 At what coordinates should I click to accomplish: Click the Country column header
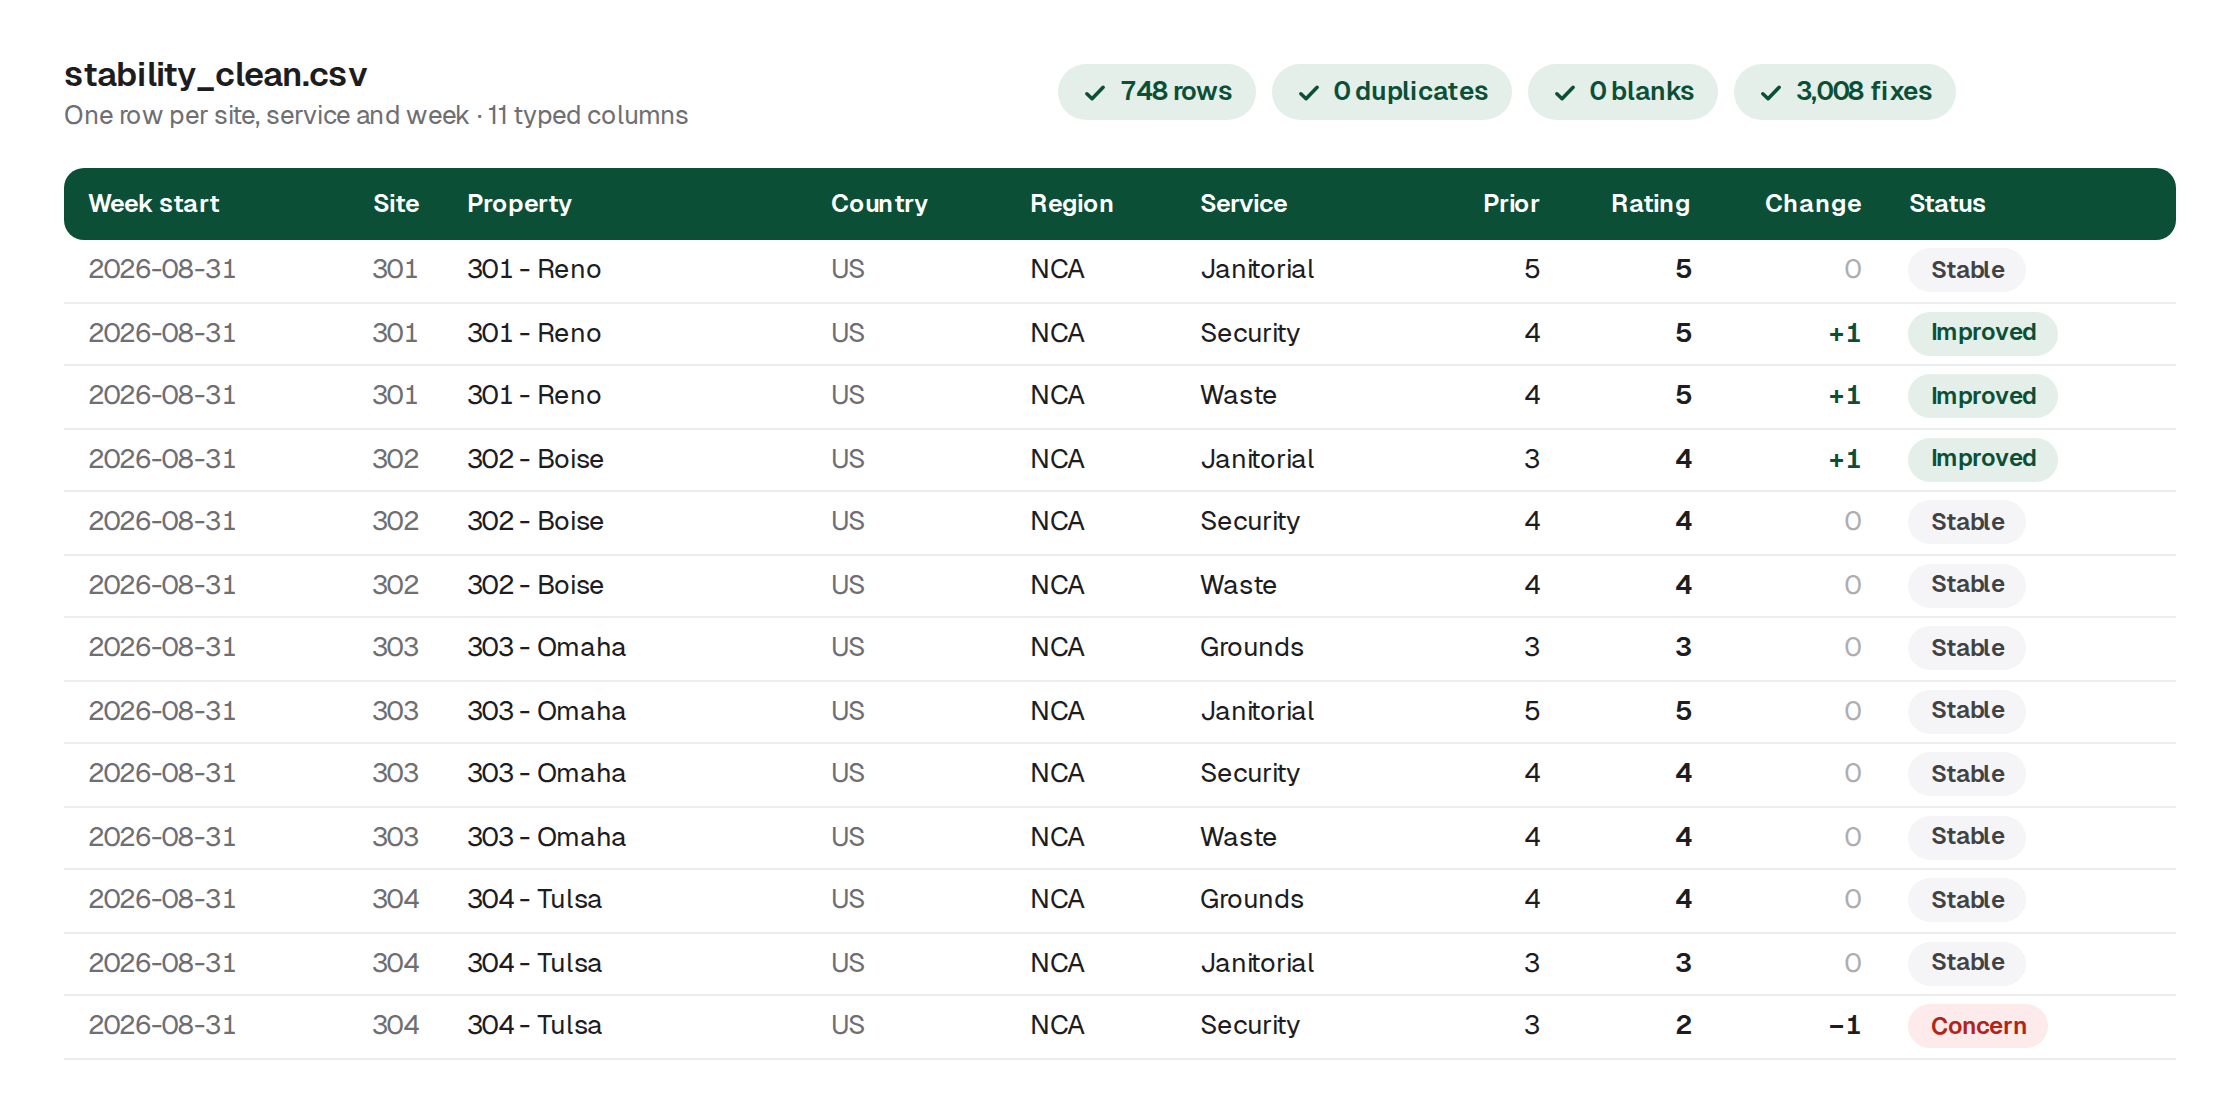879,204
